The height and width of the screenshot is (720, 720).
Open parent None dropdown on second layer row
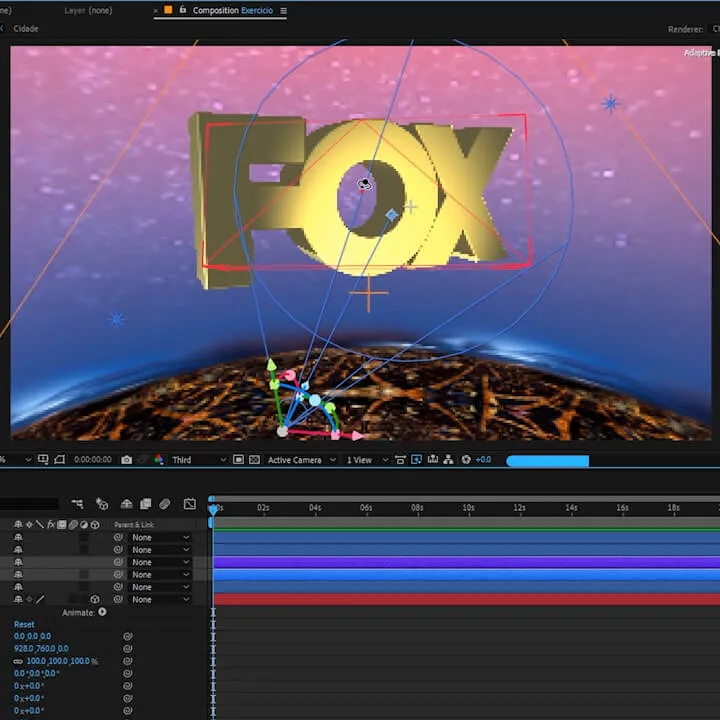tap(160, 550)
